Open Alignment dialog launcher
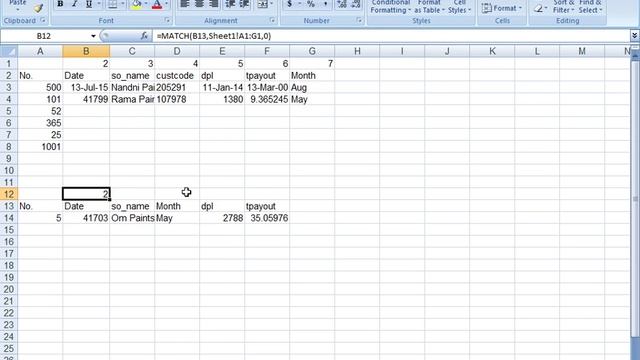Screen dimensions: 640x360 pos(272,20)
